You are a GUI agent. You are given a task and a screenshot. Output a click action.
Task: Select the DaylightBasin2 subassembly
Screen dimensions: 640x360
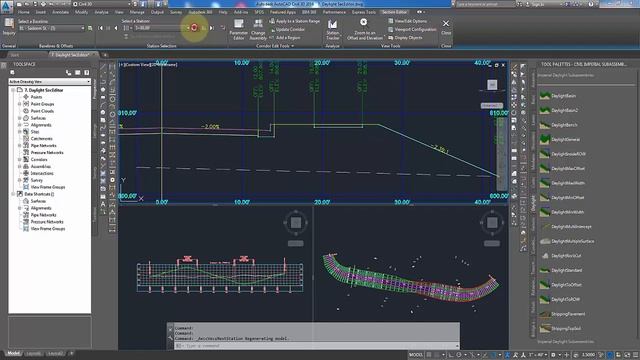(559, 110)
